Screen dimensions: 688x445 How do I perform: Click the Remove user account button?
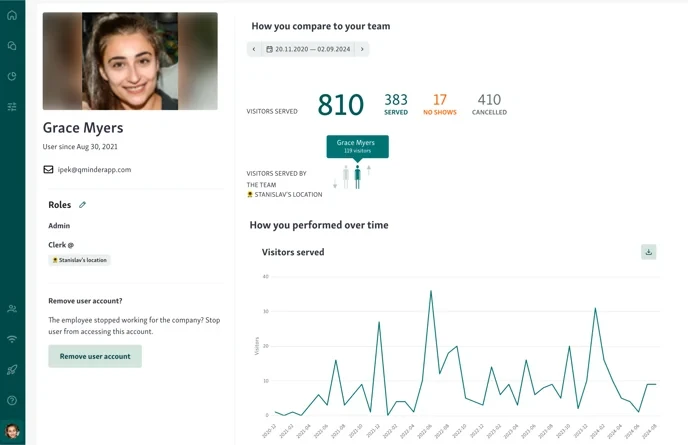coord(95,357)
